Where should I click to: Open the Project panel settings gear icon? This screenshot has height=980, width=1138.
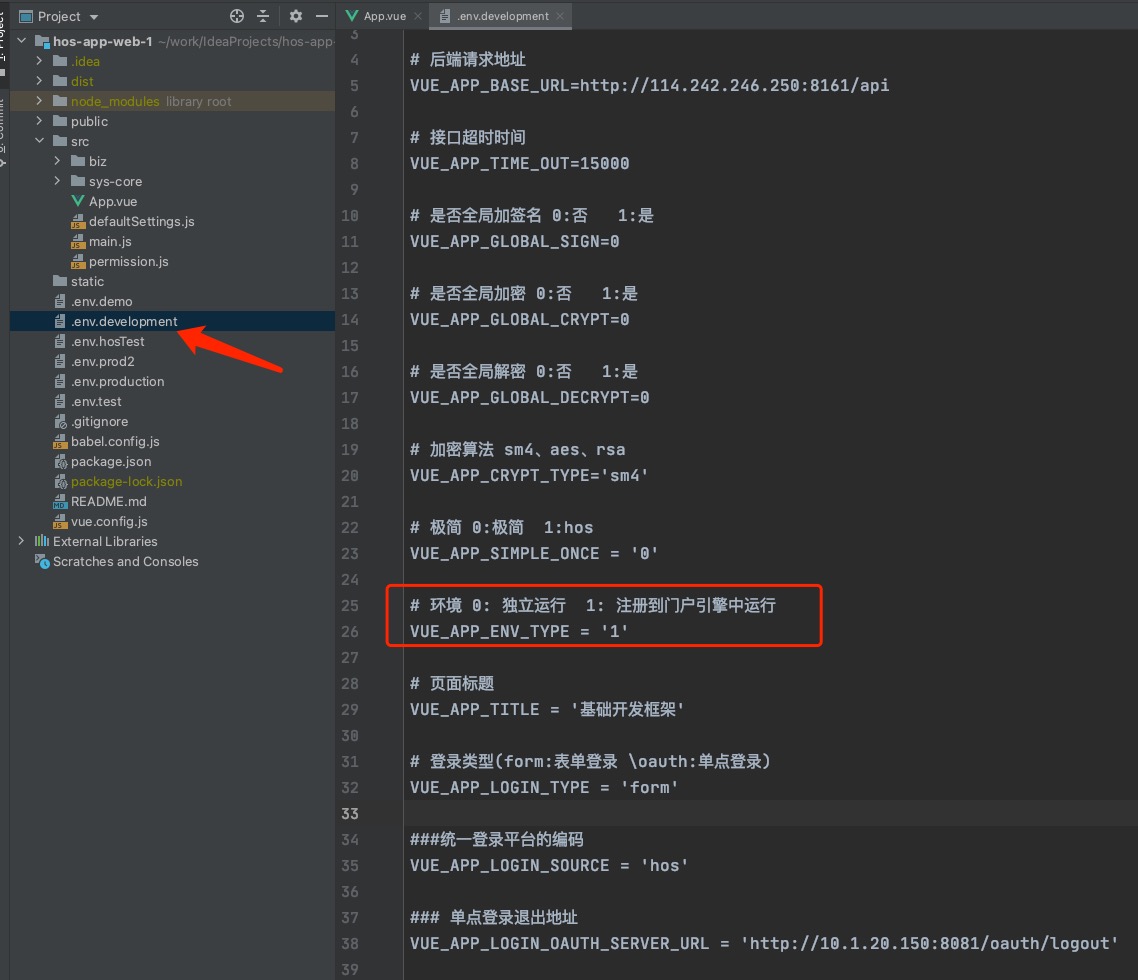point(295,16)
